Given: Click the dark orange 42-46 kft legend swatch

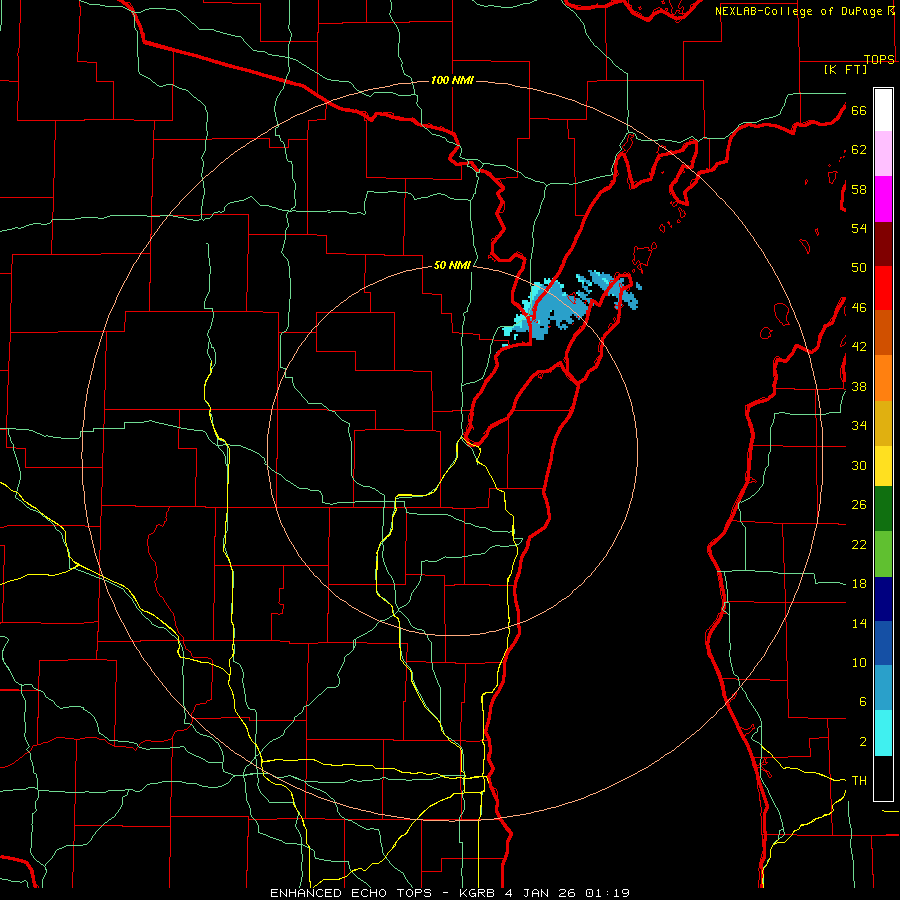Looking at the screenshot, I should (x=883, y=332).
